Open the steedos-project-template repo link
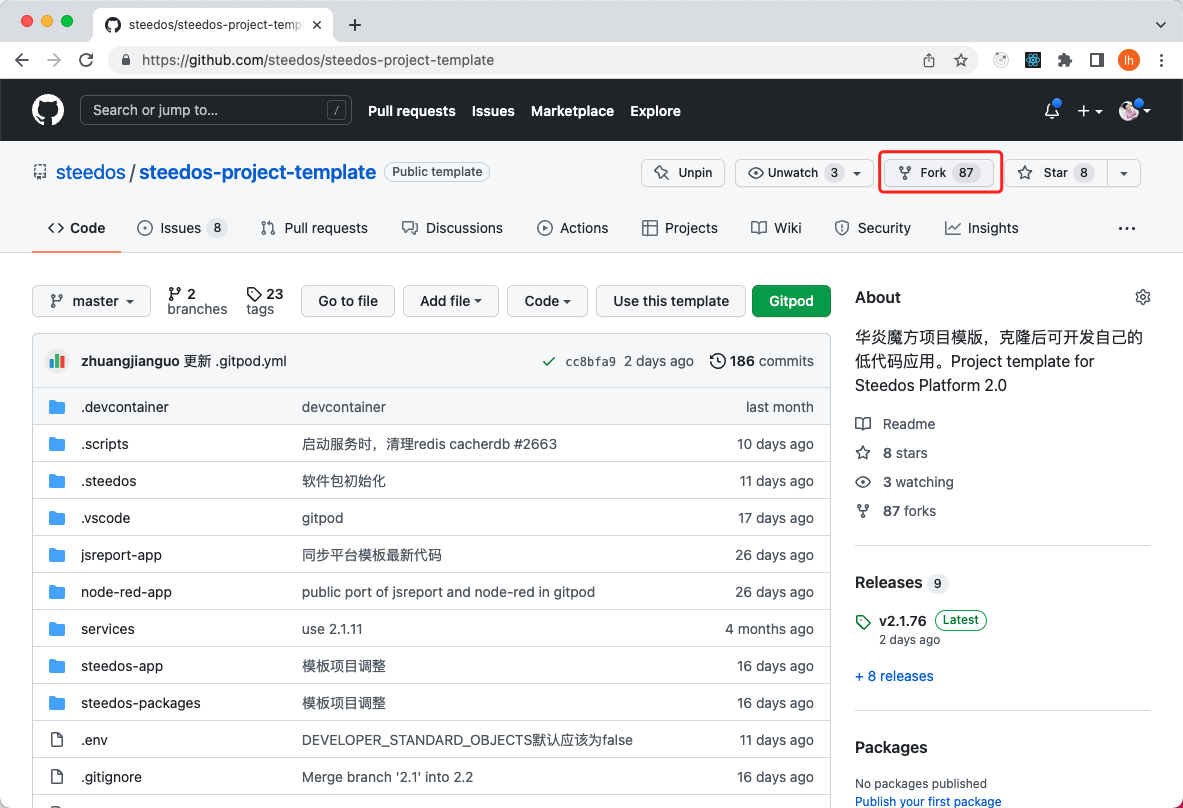This screenshot has width=1183, height=808. (257, 172)
